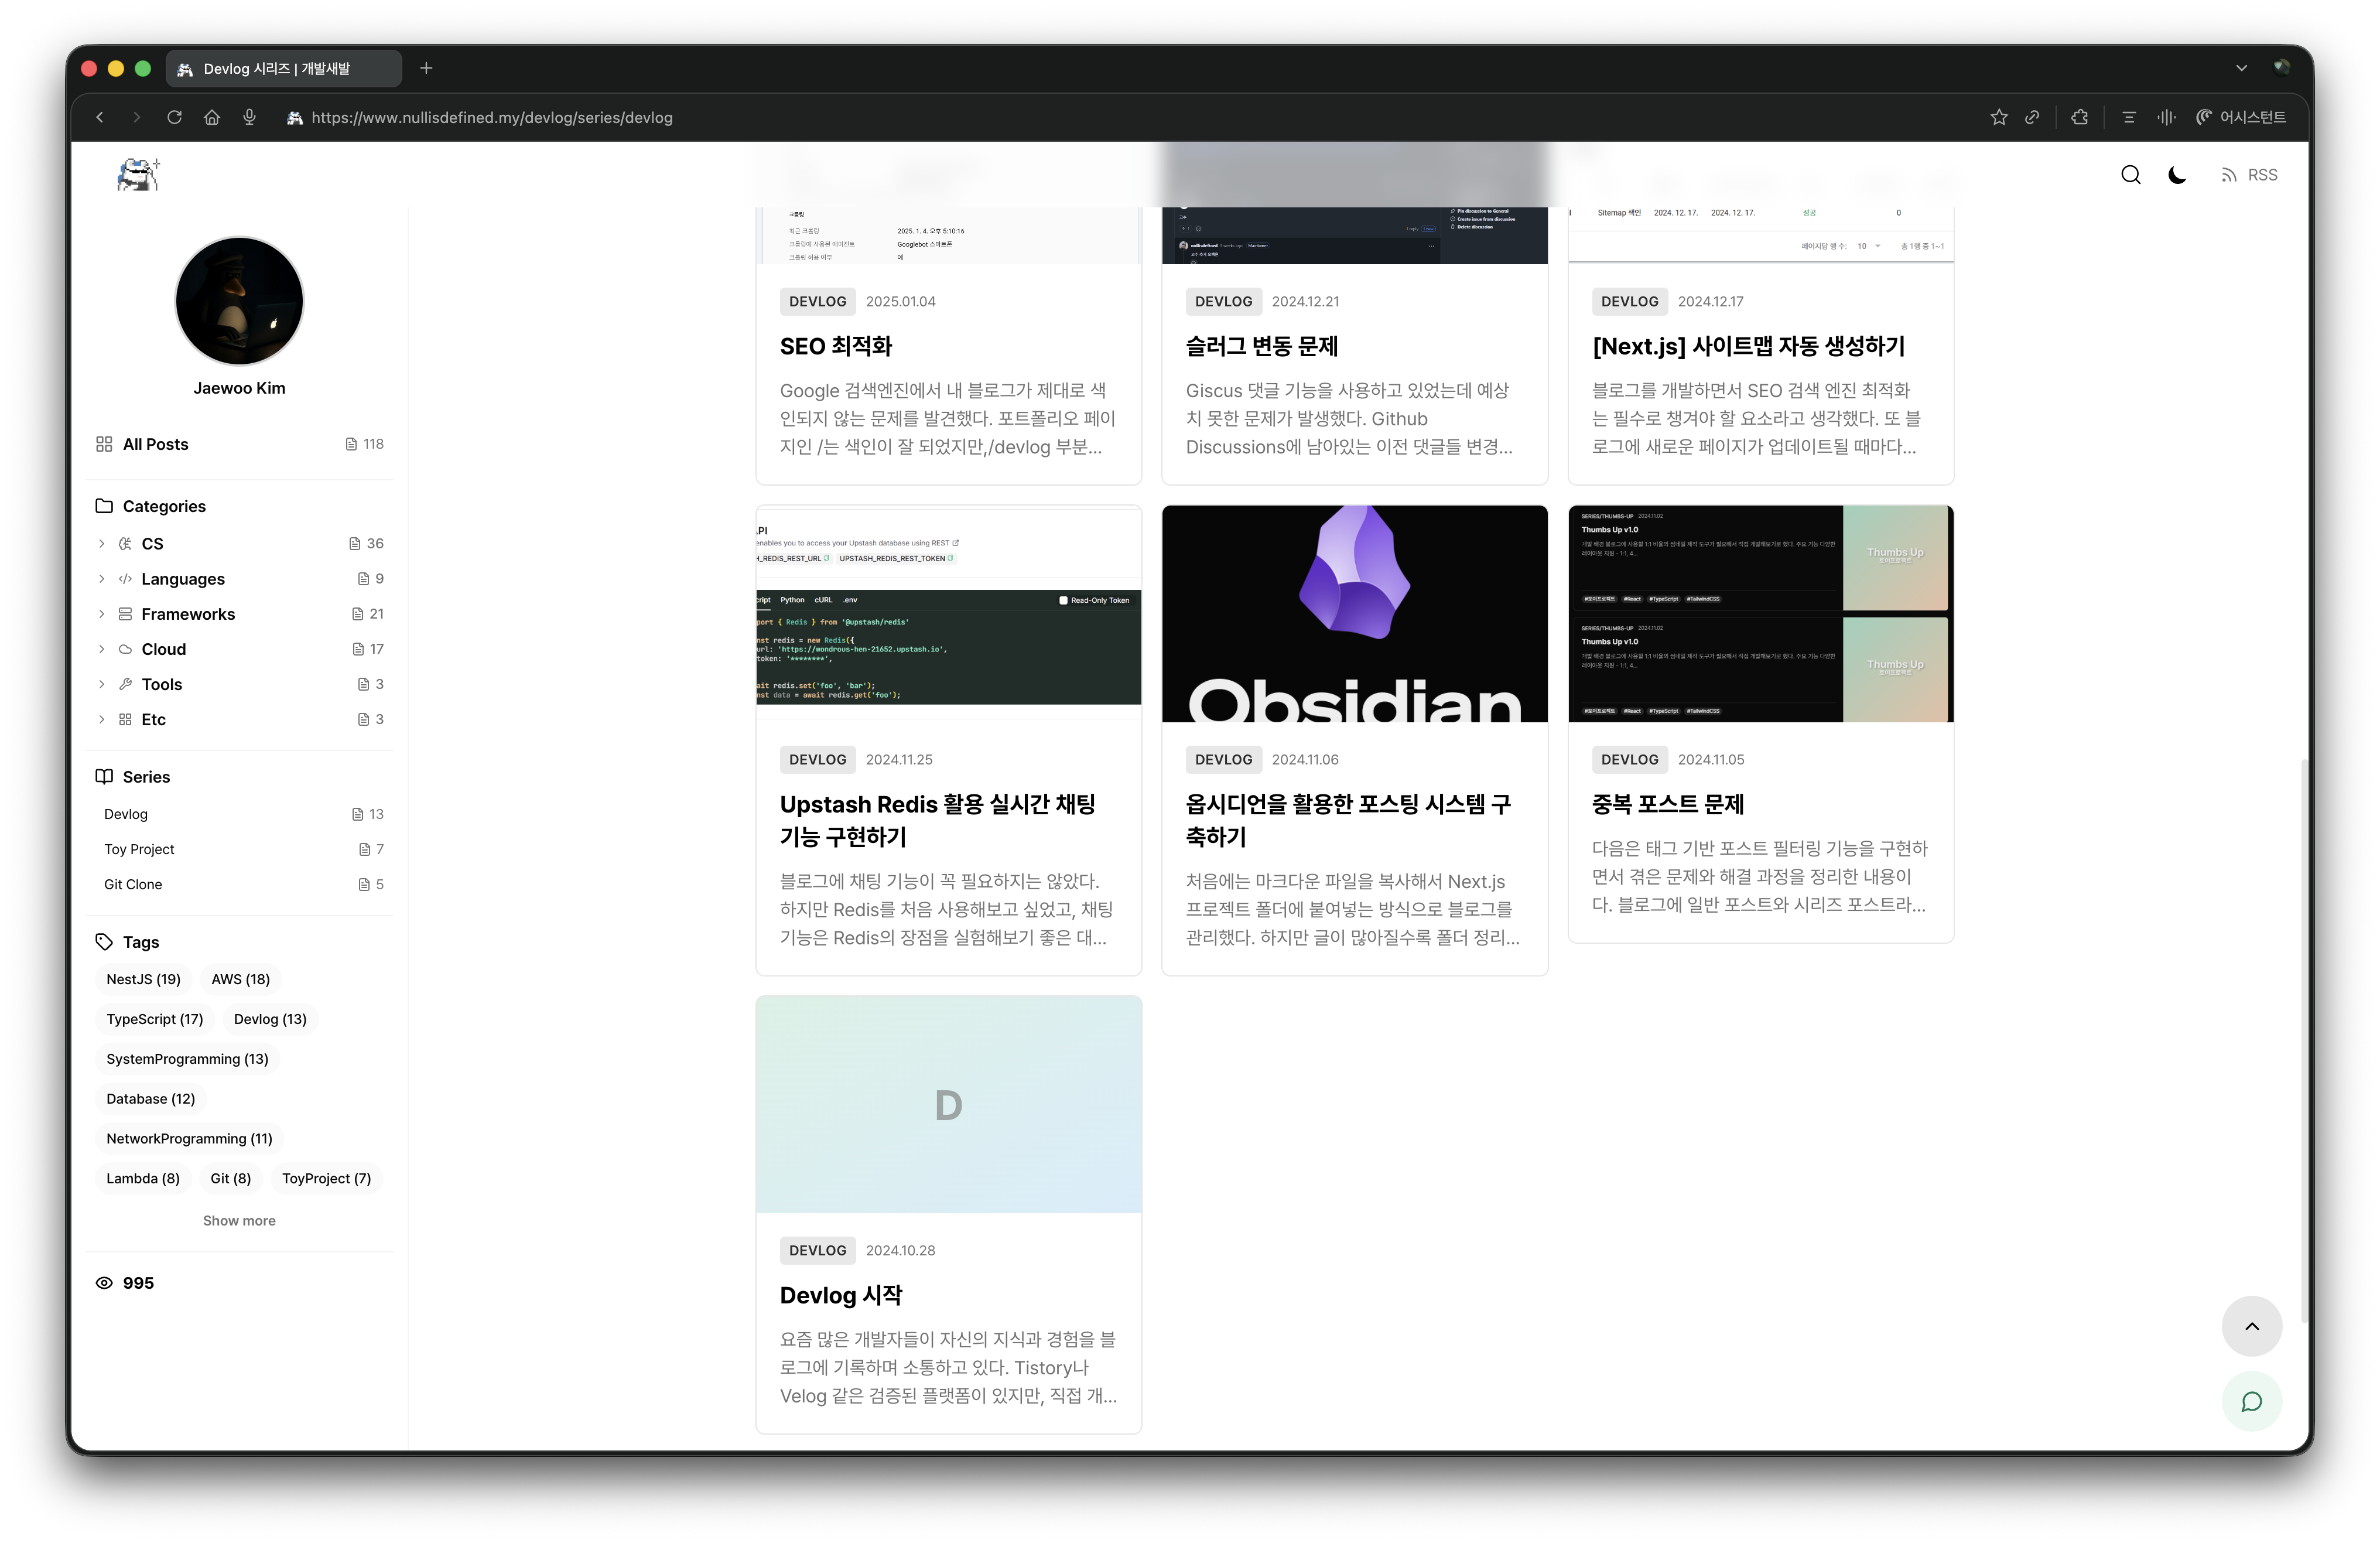
Task: Click the audio waveform icon in the toolbar
Action: pyautogui.click(x=2166, y=117)
